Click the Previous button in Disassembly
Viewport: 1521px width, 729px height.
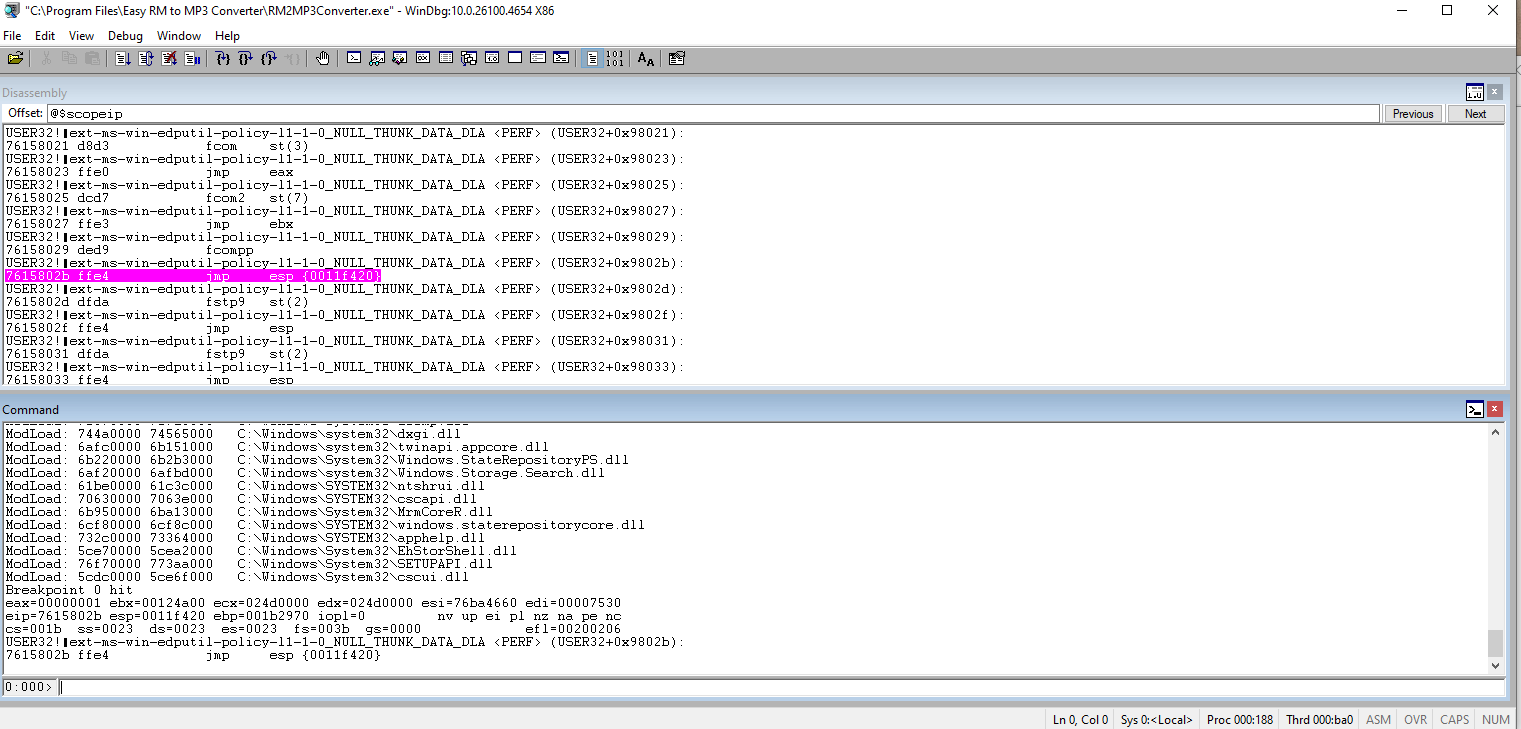[1412, 114]
